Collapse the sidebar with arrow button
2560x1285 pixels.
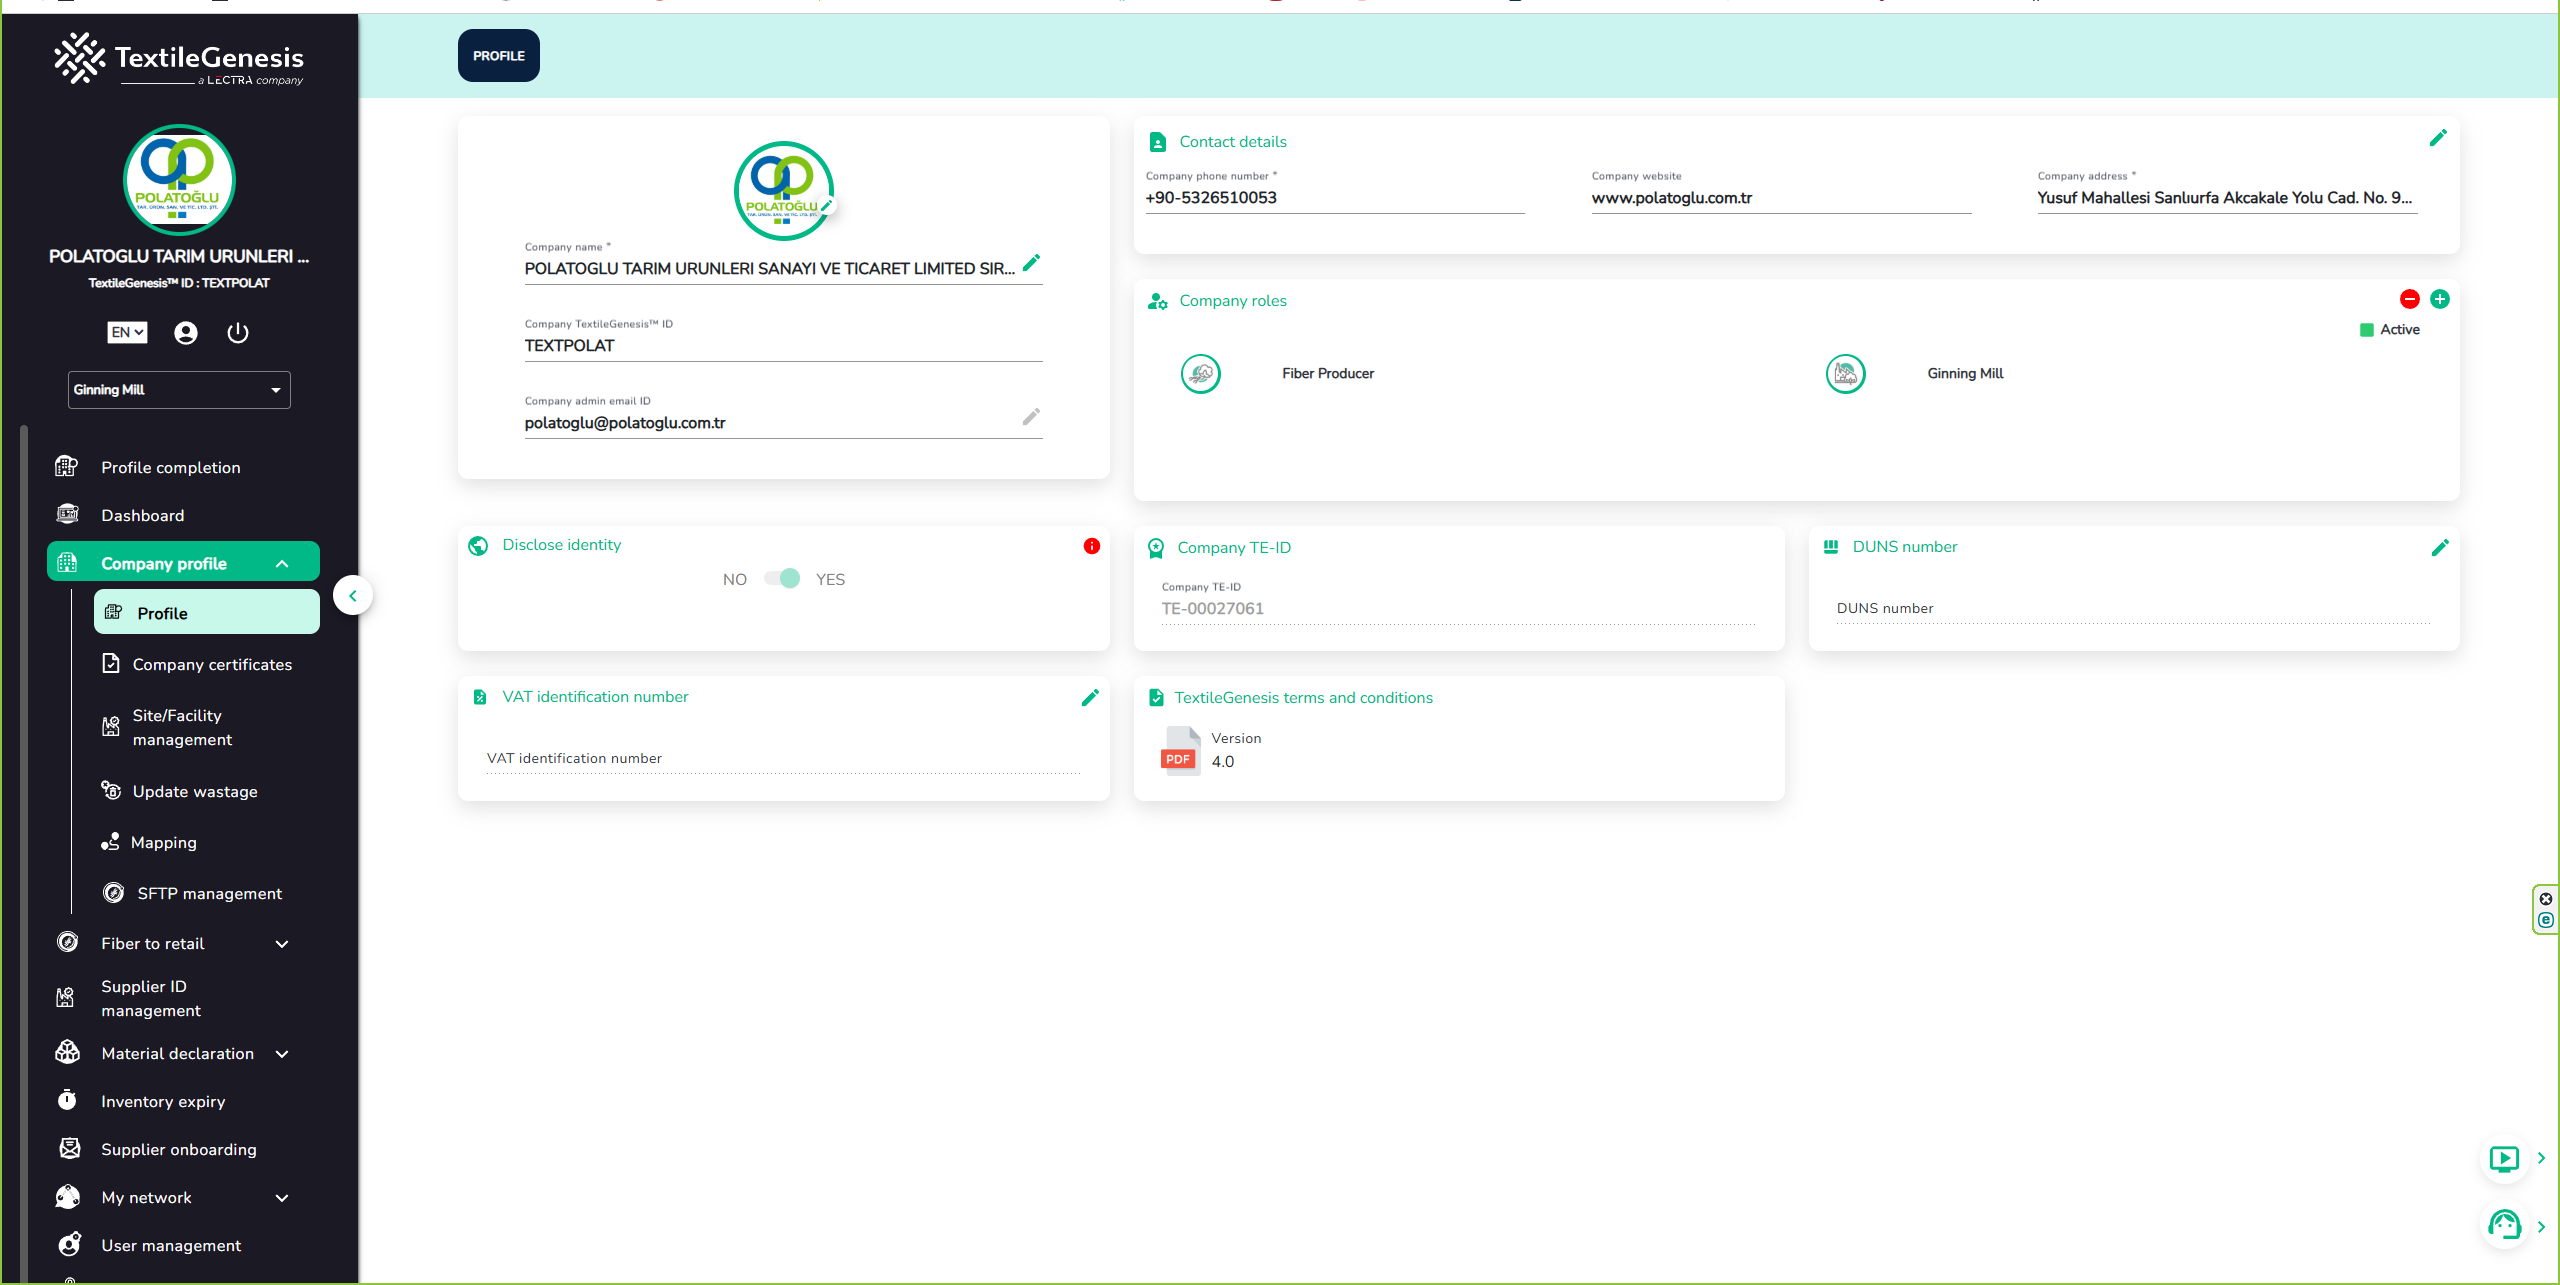coord(353,596)
